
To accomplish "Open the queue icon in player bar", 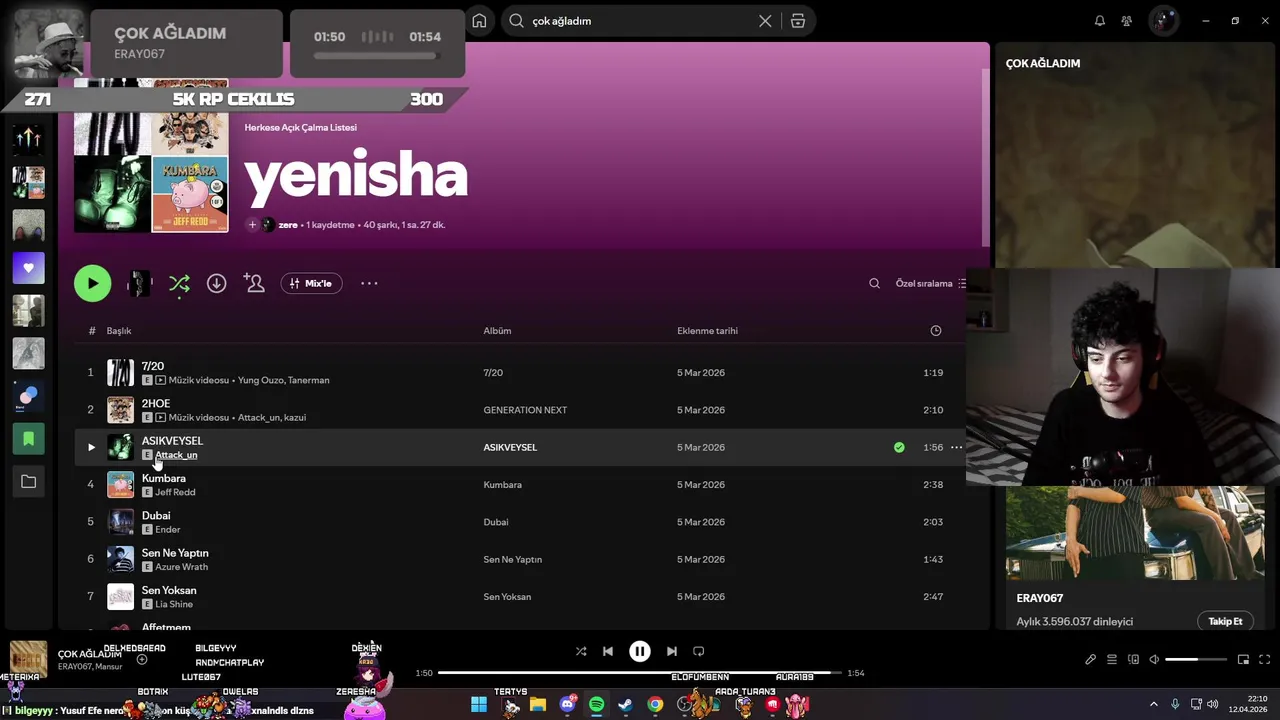I will (x=1112, y=660).
